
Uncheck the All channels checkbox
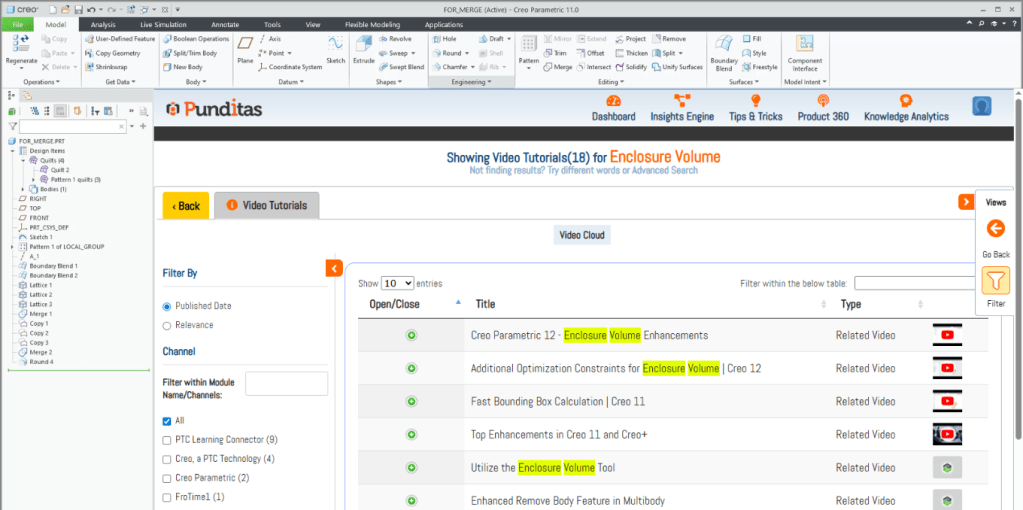167,421
